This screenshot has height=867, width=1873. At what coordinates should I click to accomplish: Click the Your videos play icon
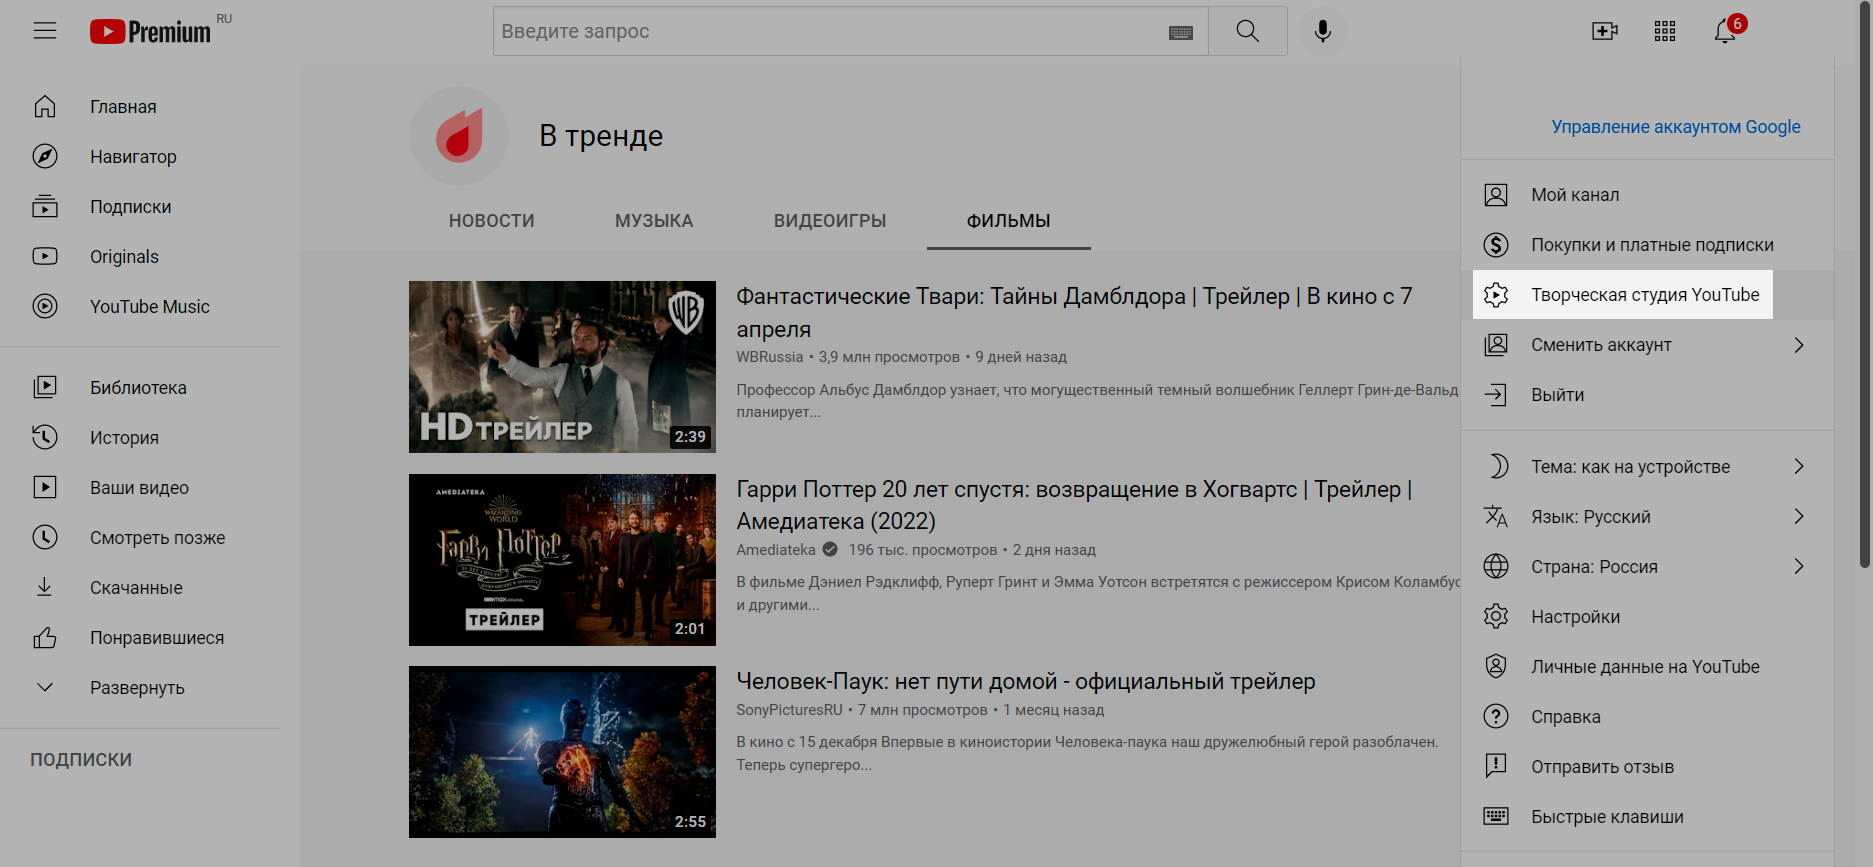pos(45,488)
